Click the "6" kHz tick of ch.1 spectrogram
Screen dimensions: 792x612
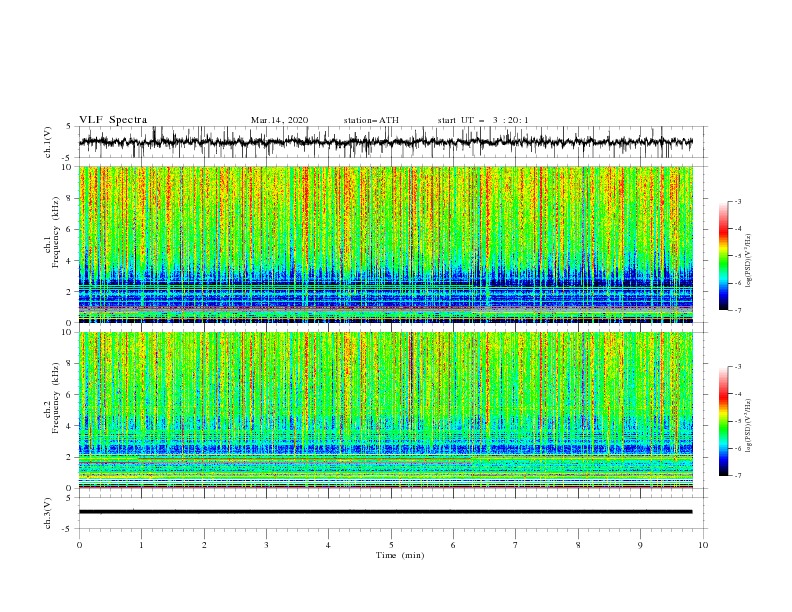pyautogui.click(x=71, y=229)
